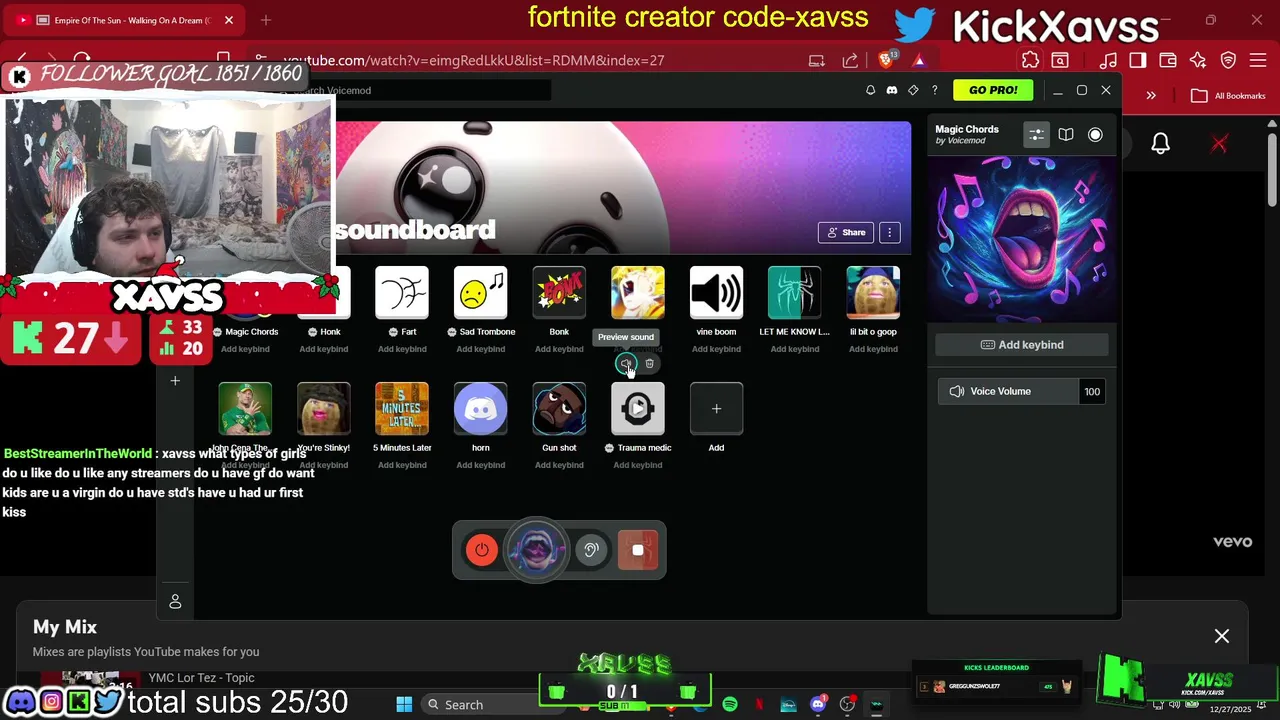
Task: Play the Bonk sound tile
Action: (559, 293)
